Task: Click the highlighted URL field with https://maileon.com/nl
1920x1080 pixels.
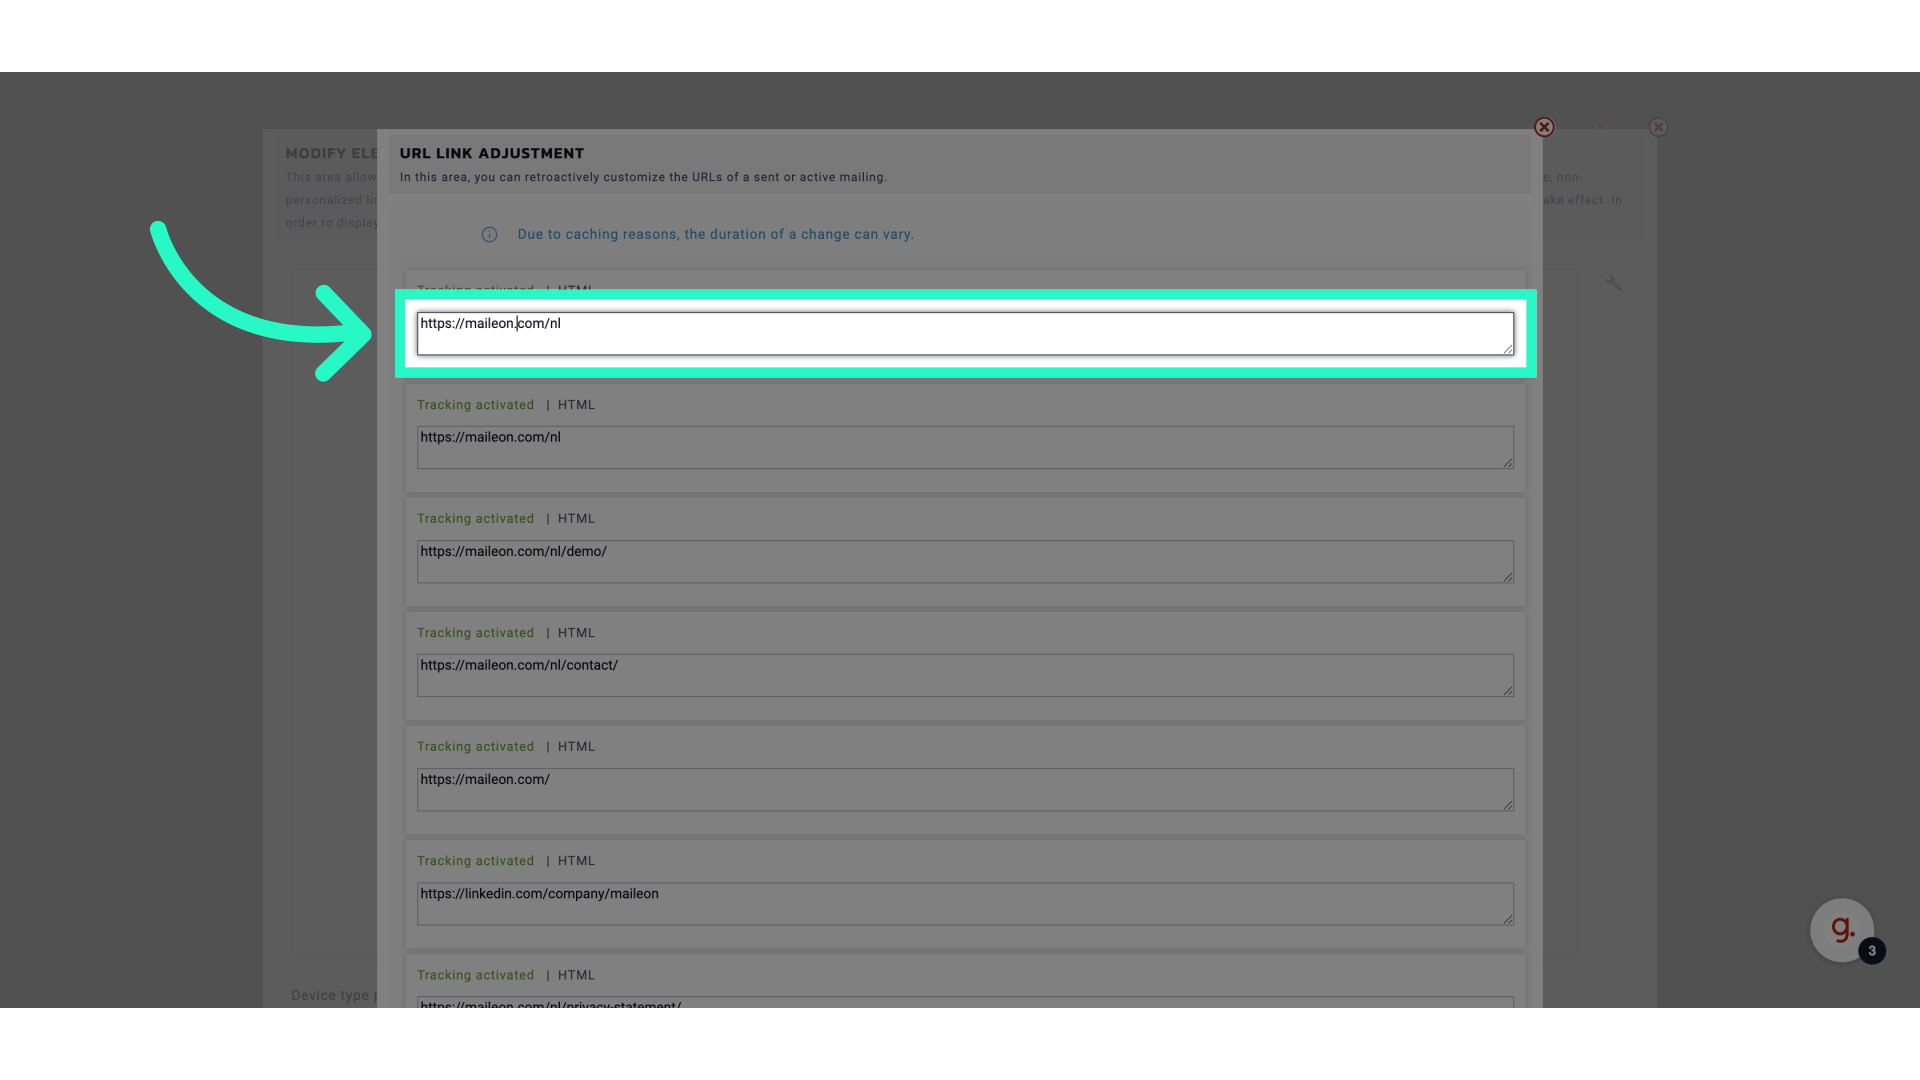Action: click(965, 333)
